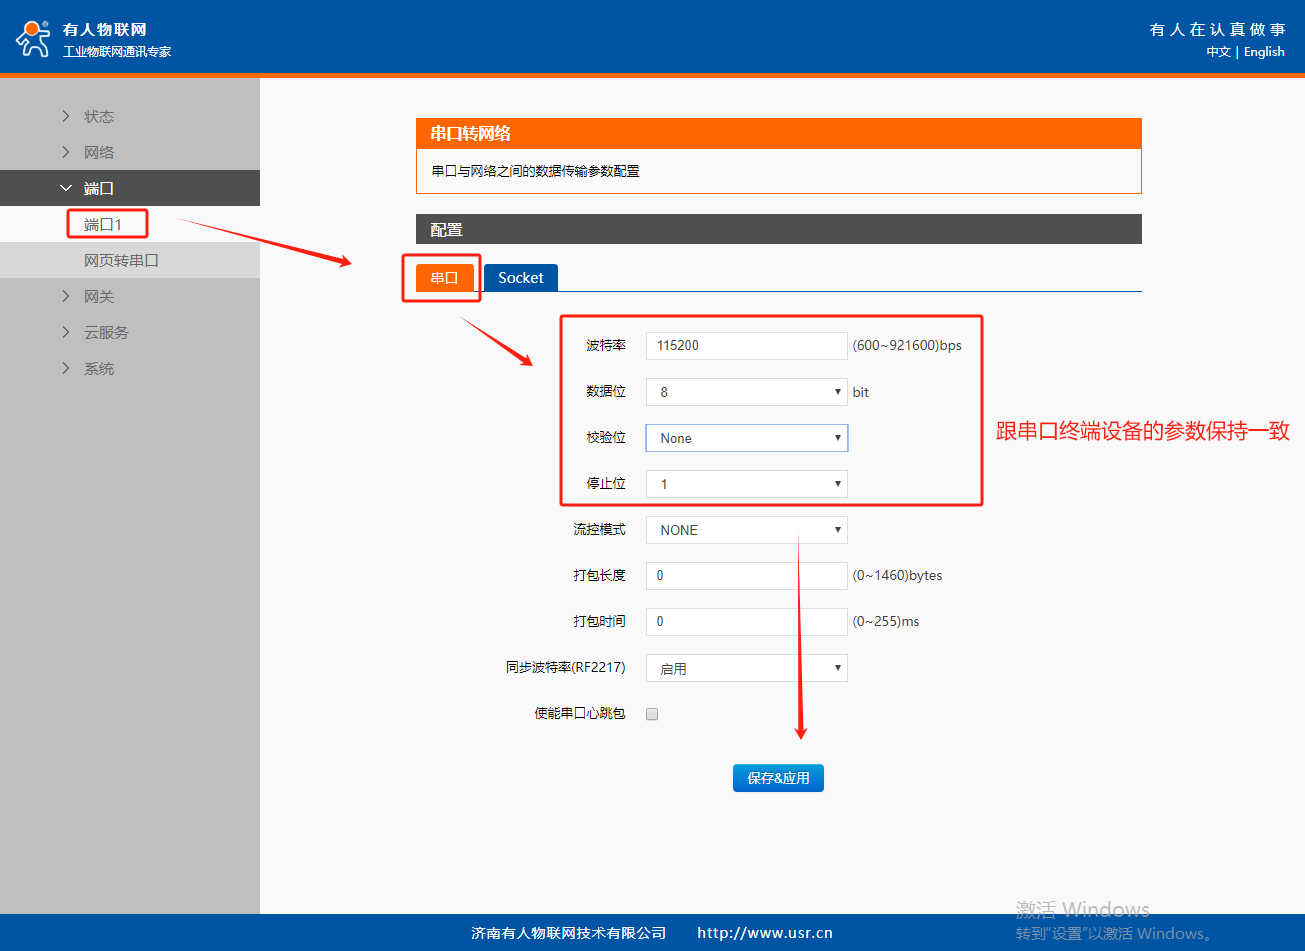
Task: Click the 波特率 input field
Action: [x=746, y=345]
